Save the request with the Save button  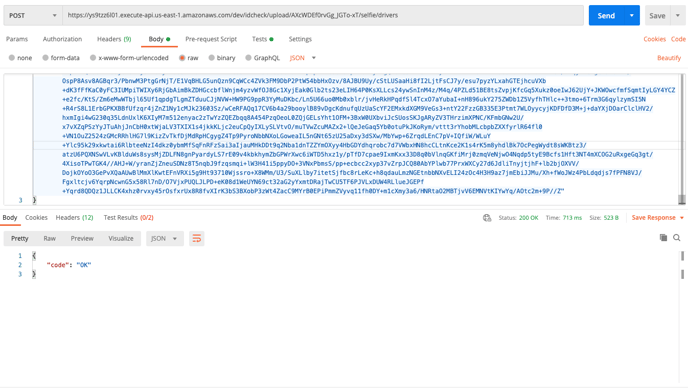click(x=657, y=15)
